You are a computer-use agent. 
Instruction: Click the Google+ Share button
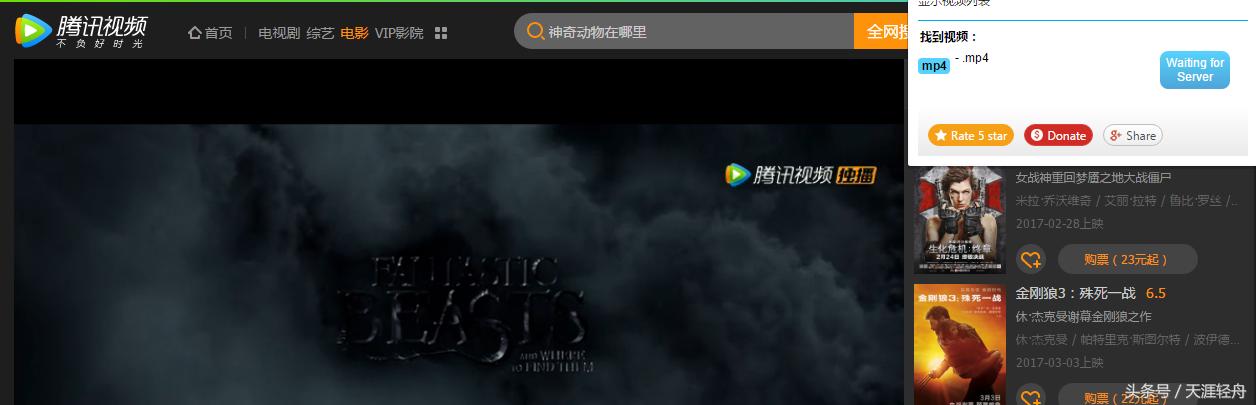[x=1132, y=135]
